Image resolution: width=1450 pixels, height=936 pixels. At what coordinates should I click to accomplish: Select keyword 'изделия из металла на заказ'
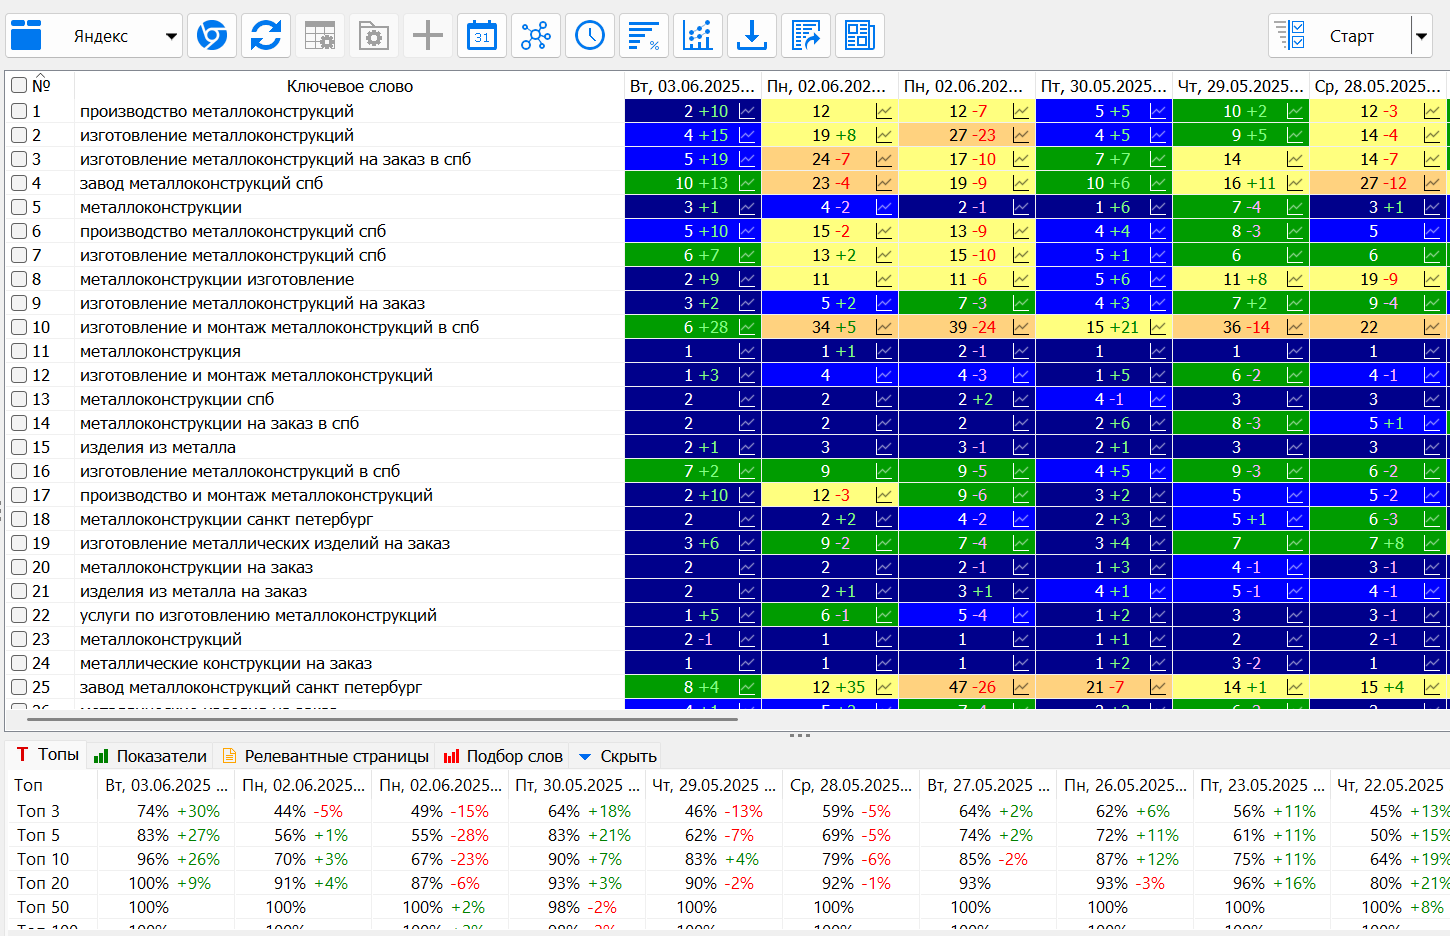(194, 591)
